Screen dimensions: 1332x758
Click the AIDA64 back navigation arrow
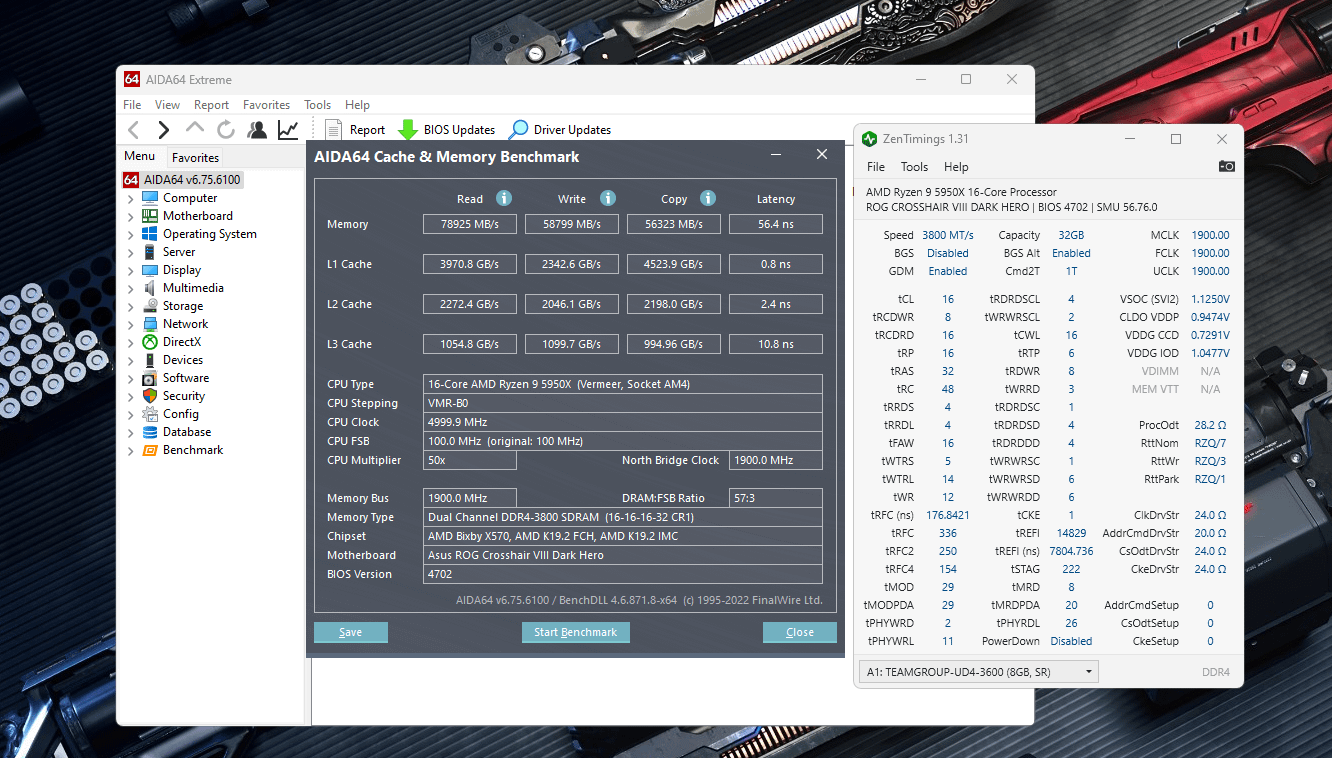[x=133, y=129]
